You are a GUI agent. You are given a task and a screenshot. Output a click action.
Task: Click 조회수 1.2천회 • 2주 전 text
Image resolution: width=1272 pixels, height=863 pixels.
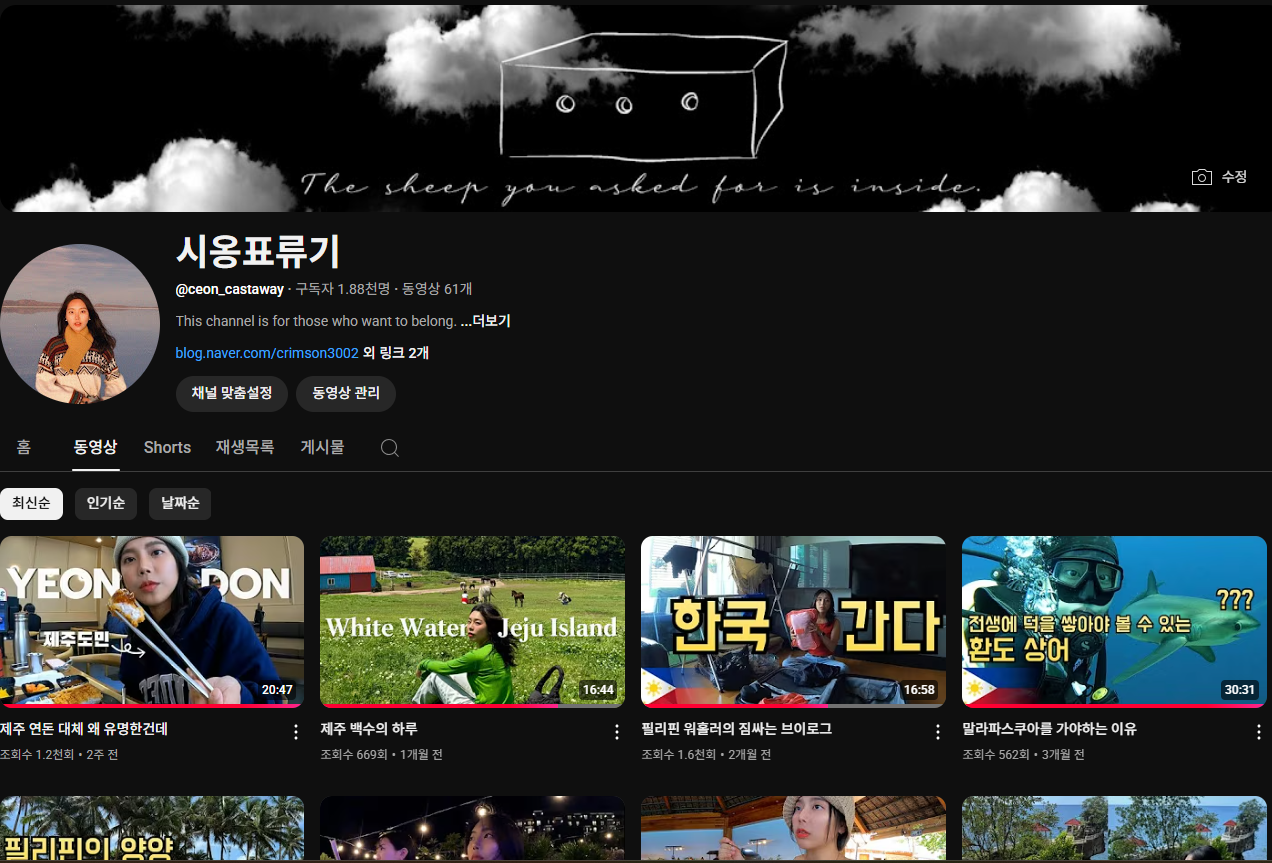point(59,755)
